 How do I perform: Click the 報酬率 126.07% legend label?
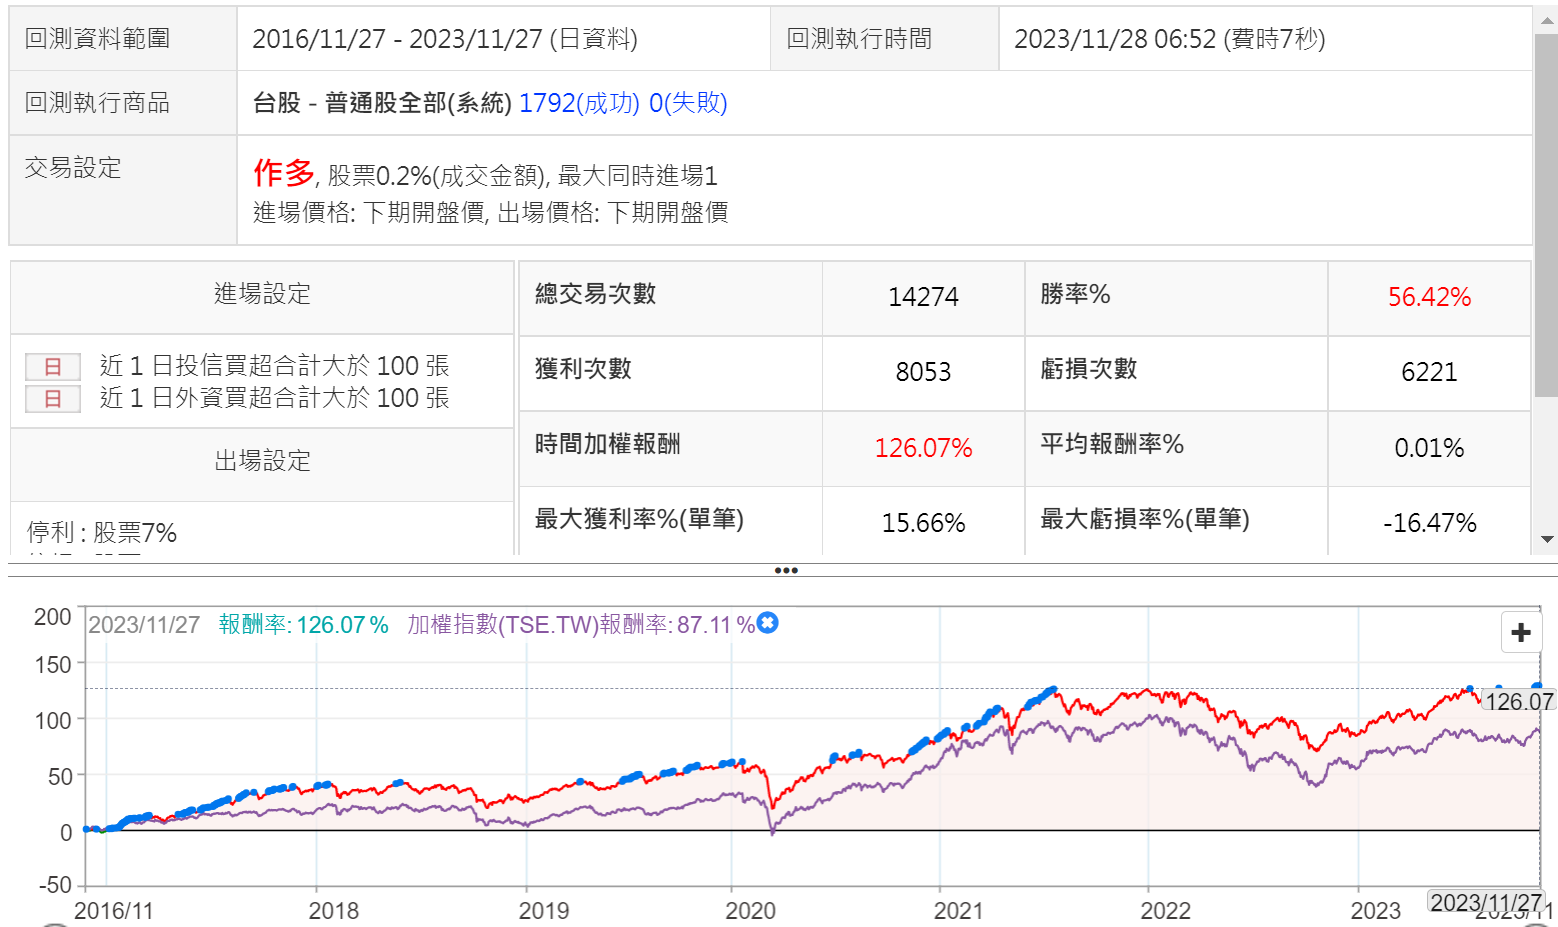coord(303,625)
